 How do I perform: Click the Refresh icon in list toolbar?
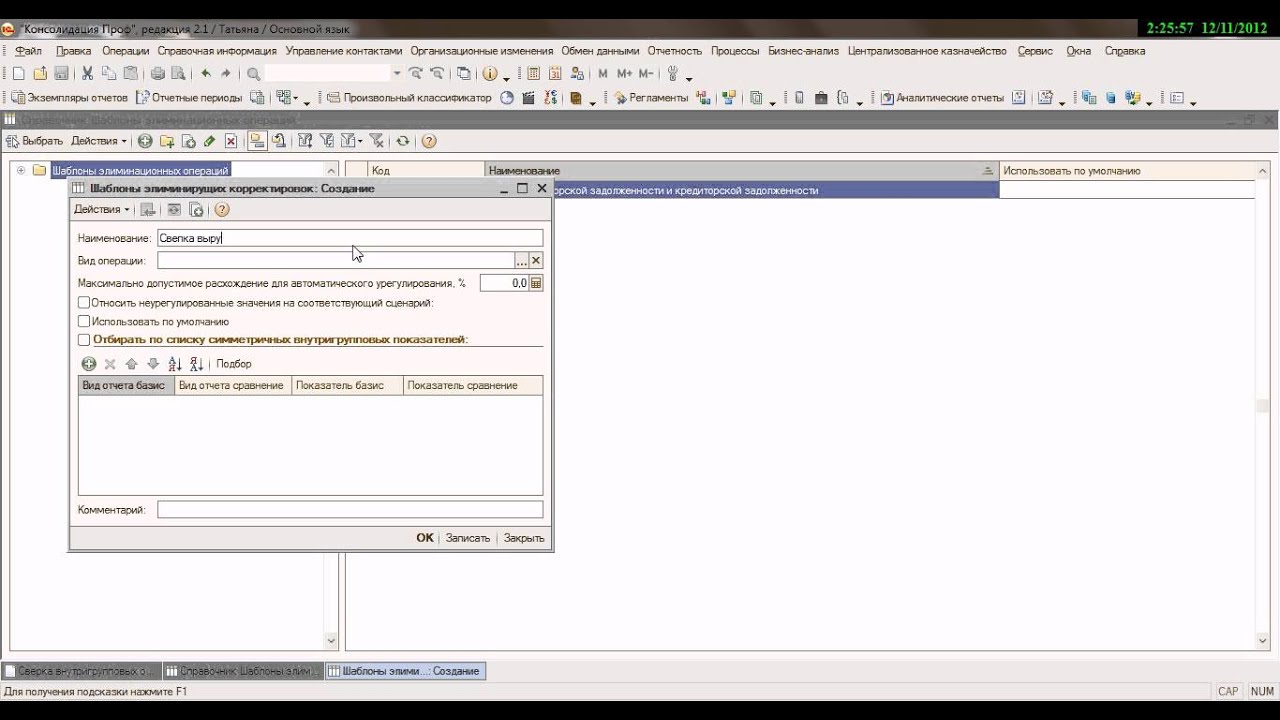tap(402, 141)
